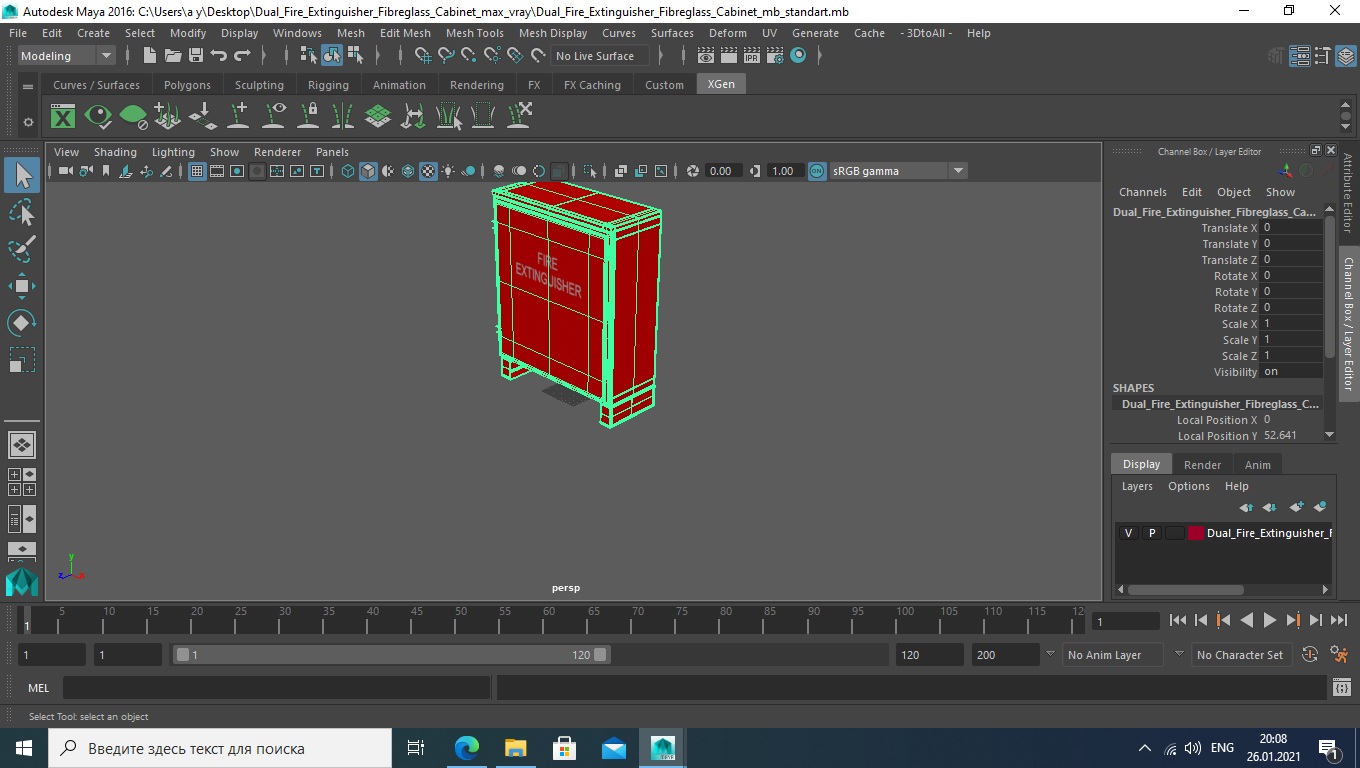
Task: Click Maya logo at toolbox bottom
Action: (x=22, y=582)
